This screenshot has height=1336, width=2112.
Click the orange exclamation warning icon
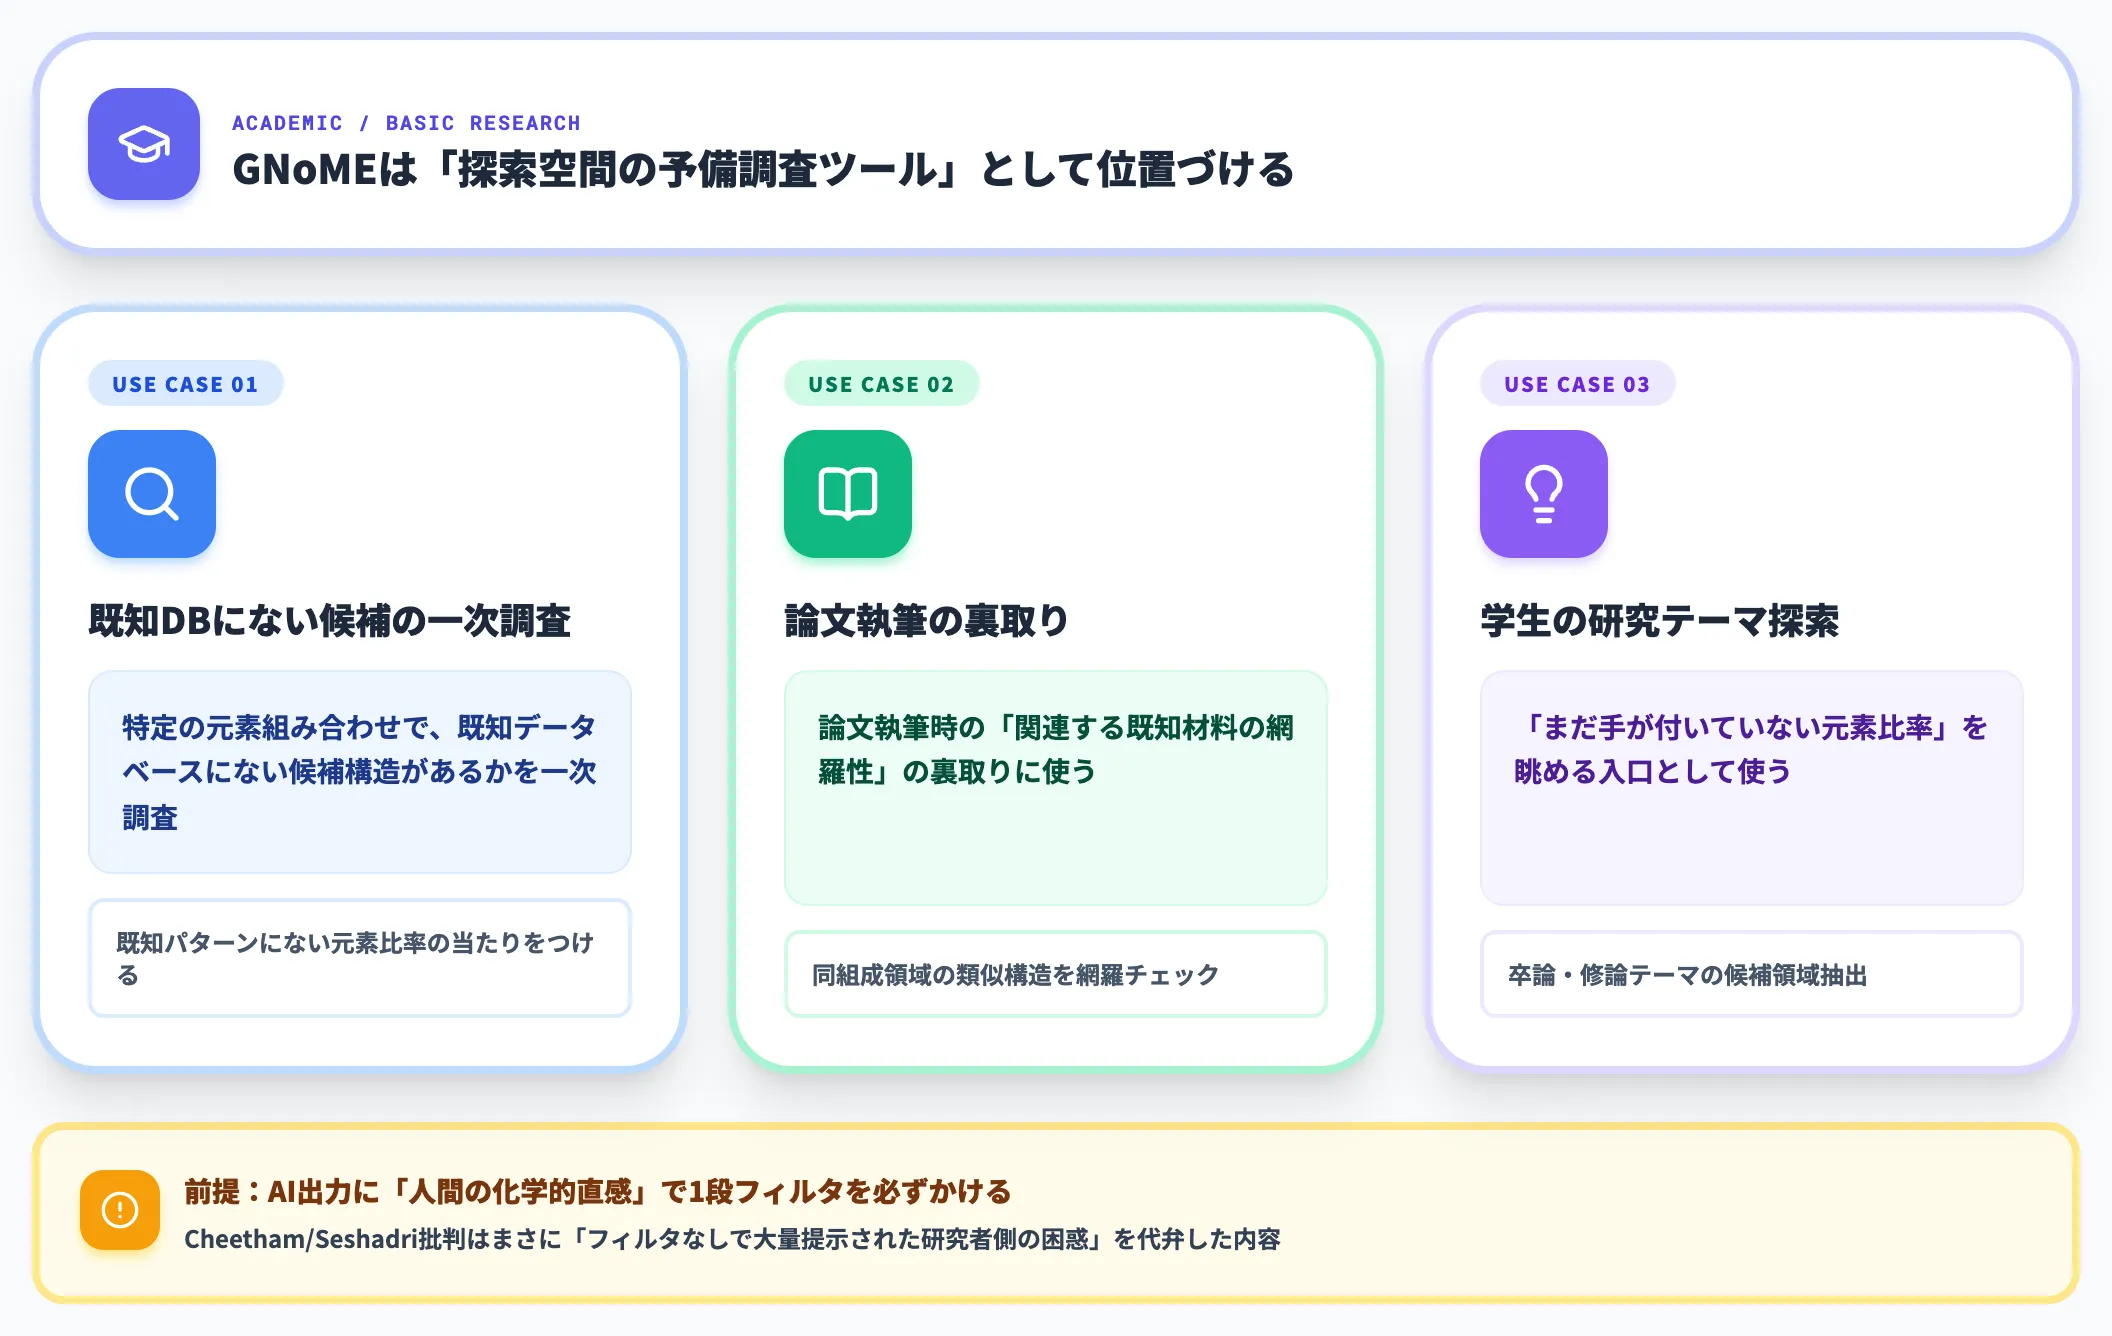120,1210
